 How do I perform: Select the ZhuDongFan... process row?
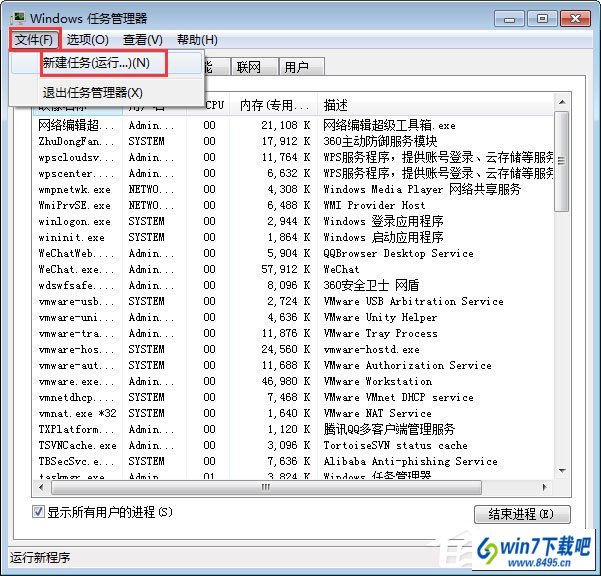click(x=293, y=141)
